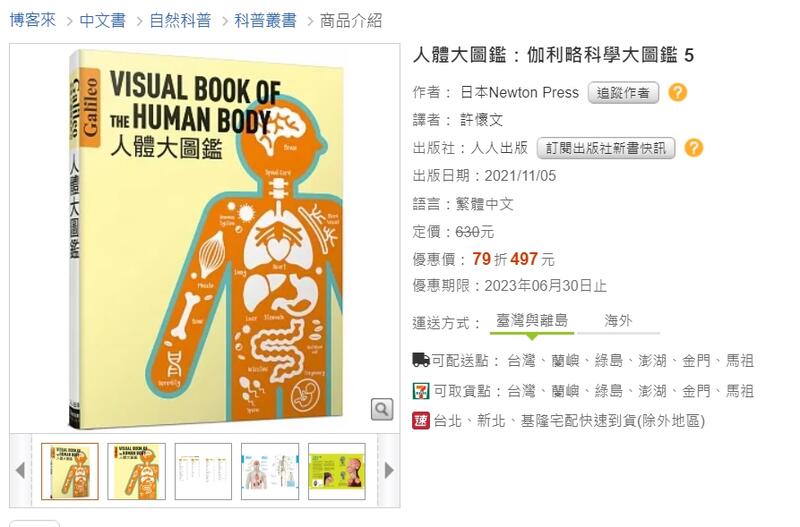Viewport: 800px width, 527px height.
Task: Click help icon beside 追蹤作者 button
Action: tap(678, 92)
